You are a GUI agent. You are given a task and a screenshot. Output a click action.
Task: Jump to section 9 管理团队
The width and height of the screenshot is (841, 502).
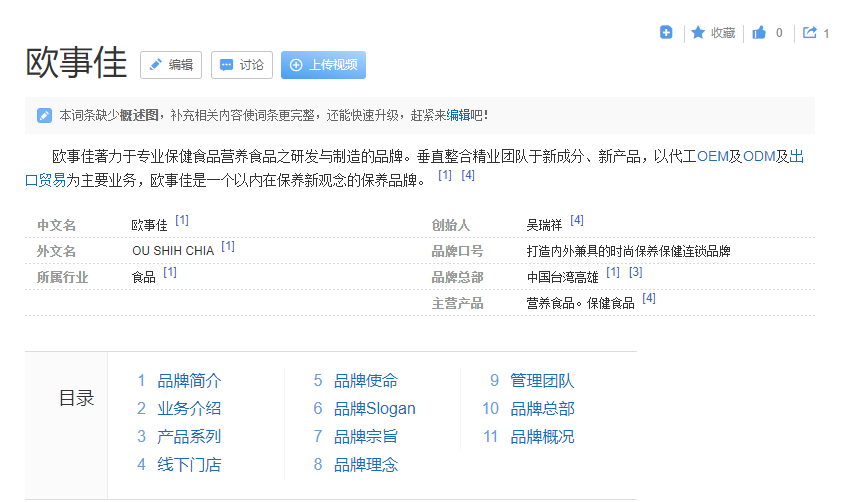[542, 381]
